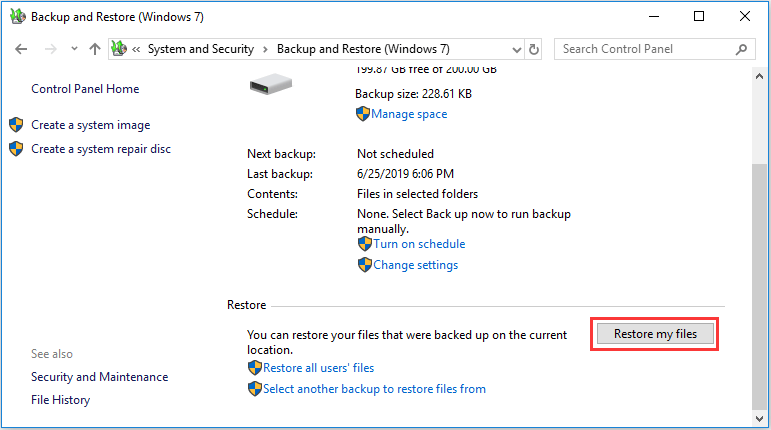
Task: Open System and Security breadcrumb
Action: [x=201, y=49]
